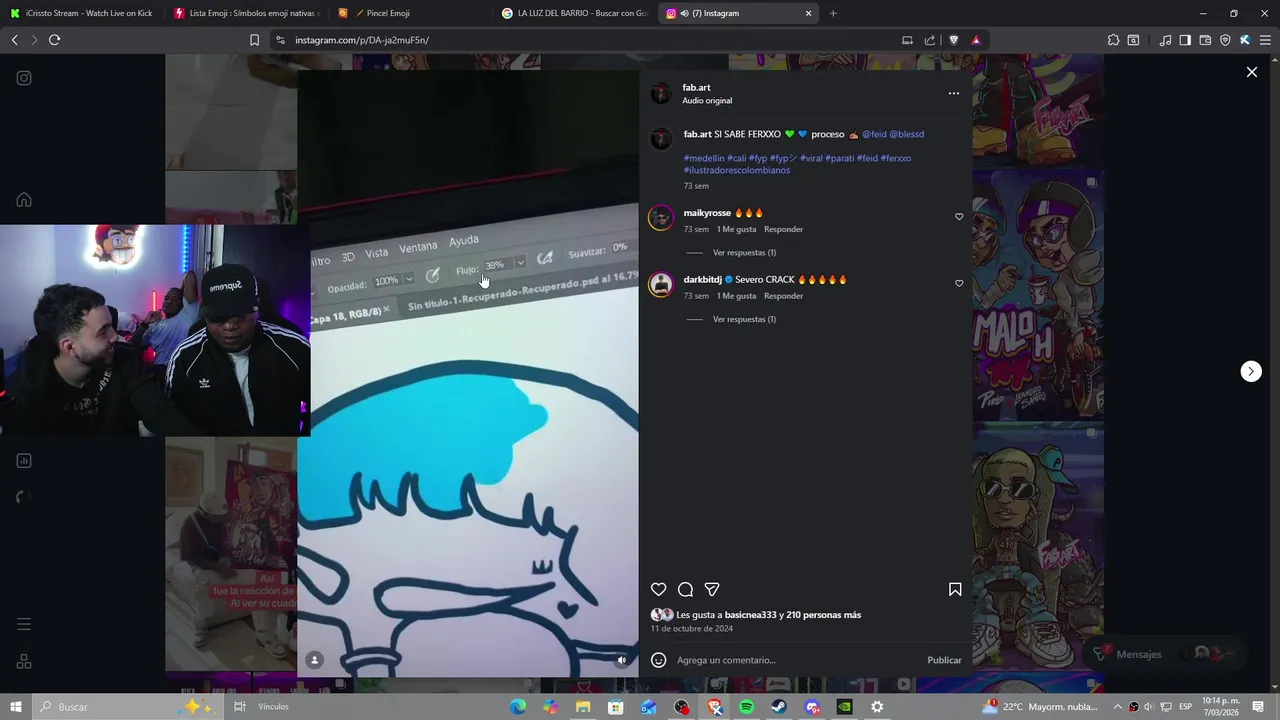Toggle the browser sidebar panel
The height and width of the screenshot is (720, 1280).
click(x=1185, y=40)
